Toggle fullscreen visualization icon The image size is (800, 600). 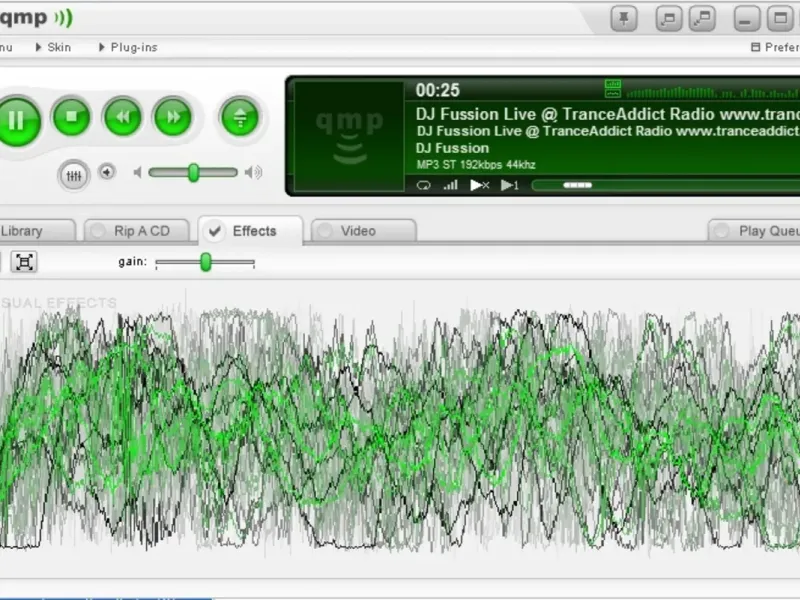pos(24,262)
